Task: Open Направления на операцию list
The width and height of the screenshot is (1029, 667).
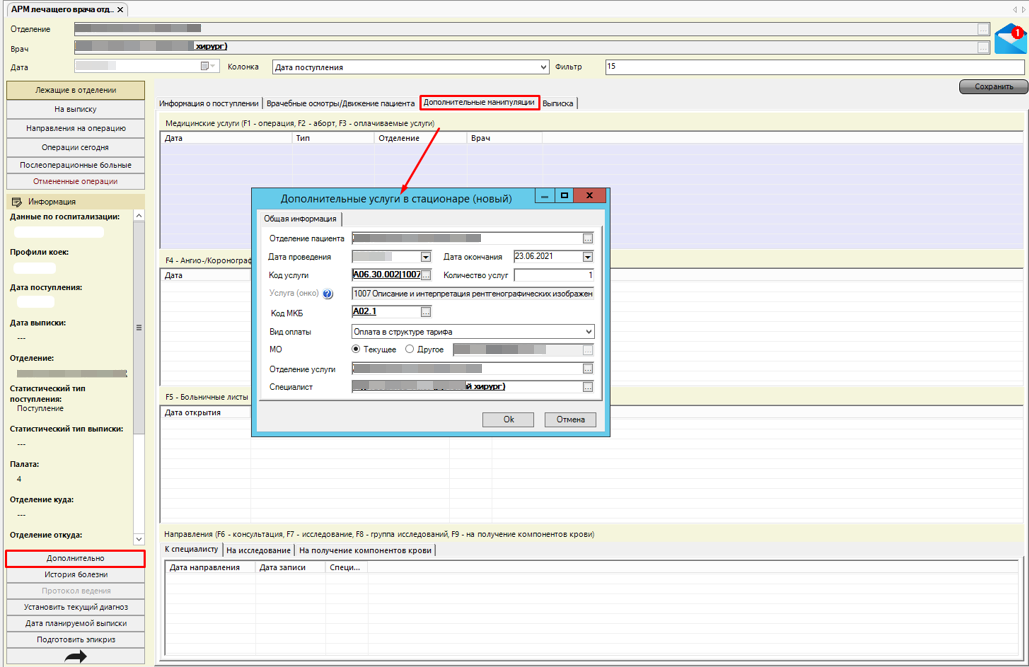Action: click(75, 128)
